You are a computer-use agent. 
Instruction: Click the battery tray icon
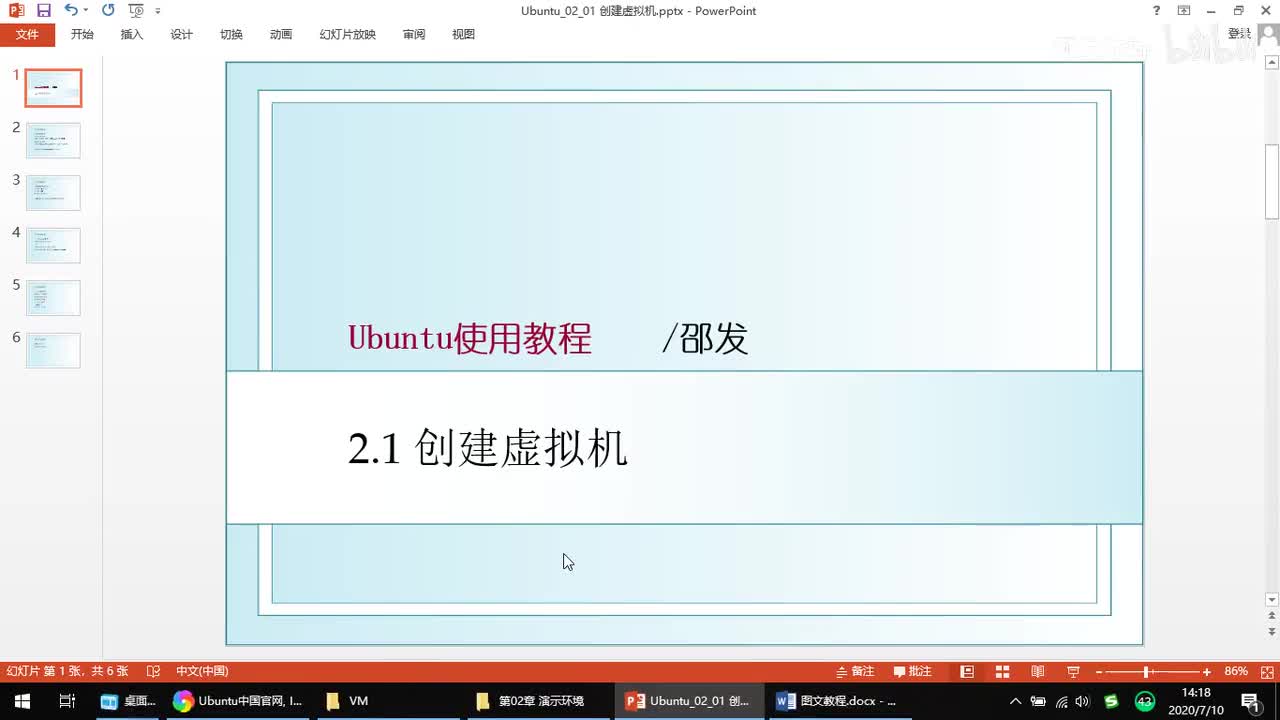tap(1038, 701)
